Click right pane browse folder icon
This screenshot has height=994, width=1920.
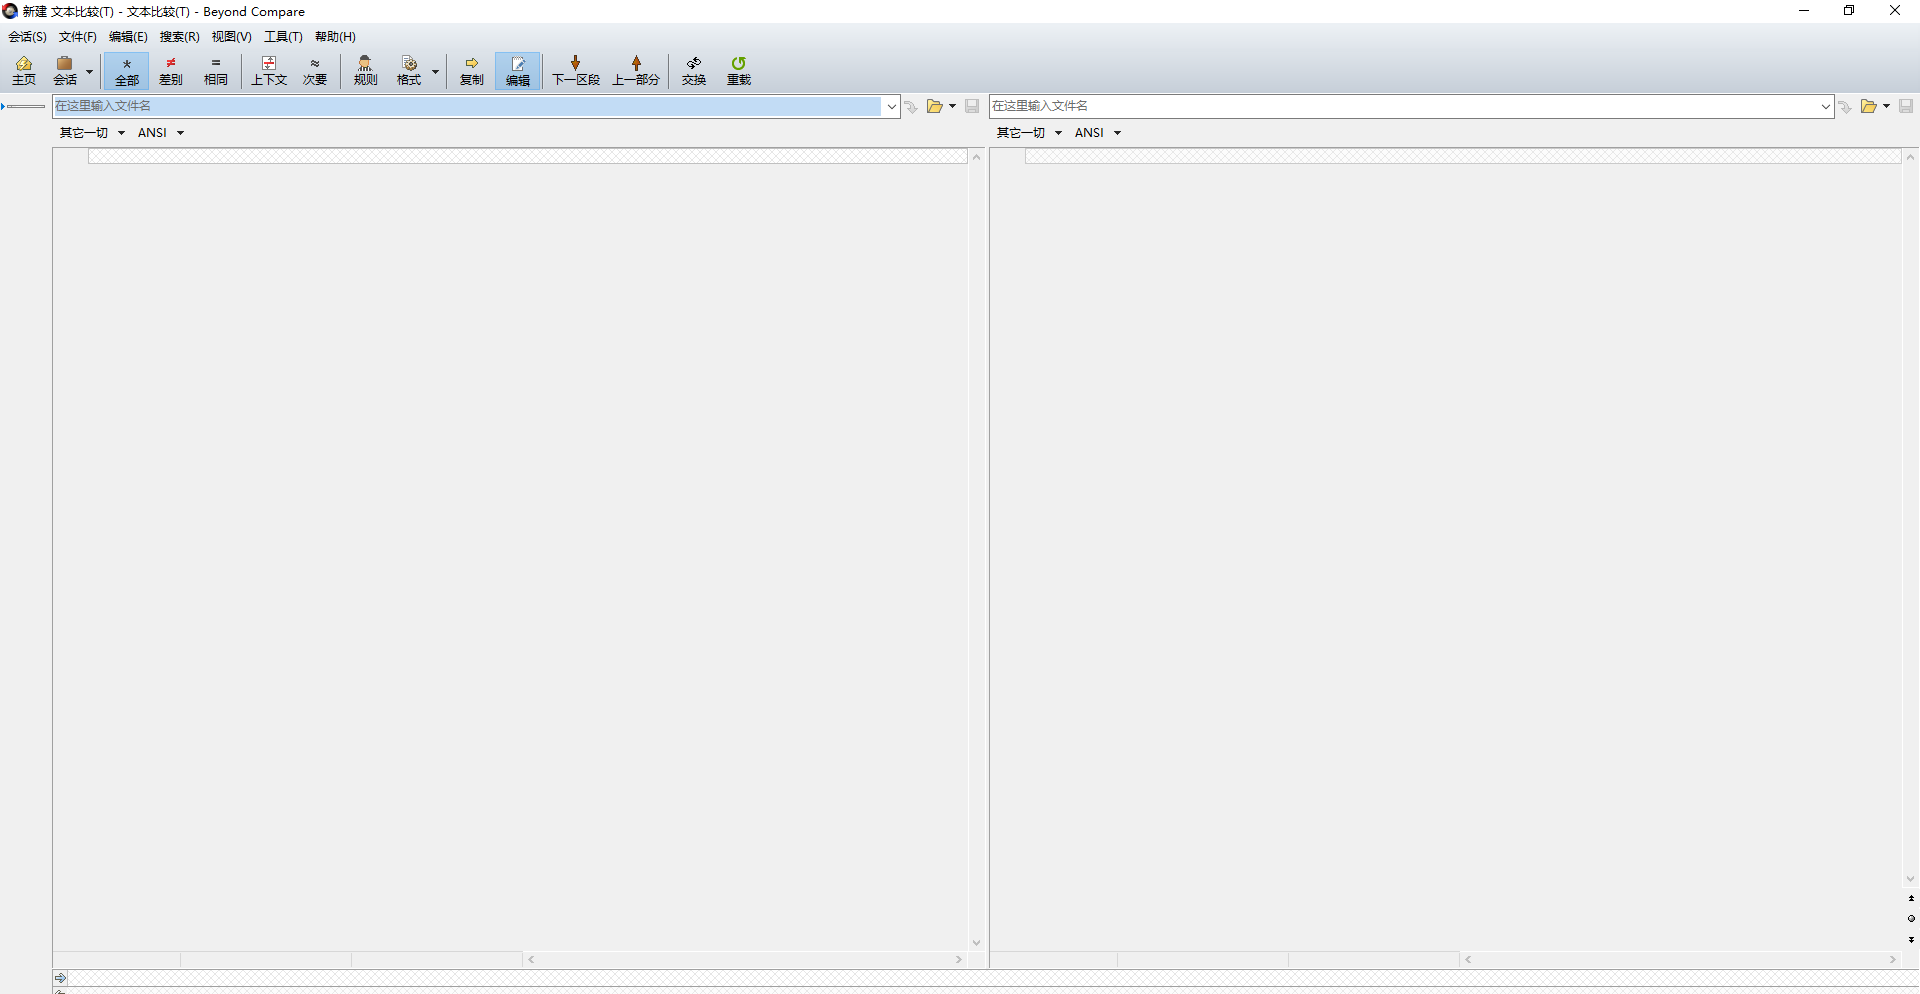click(x=1868, y=106)
